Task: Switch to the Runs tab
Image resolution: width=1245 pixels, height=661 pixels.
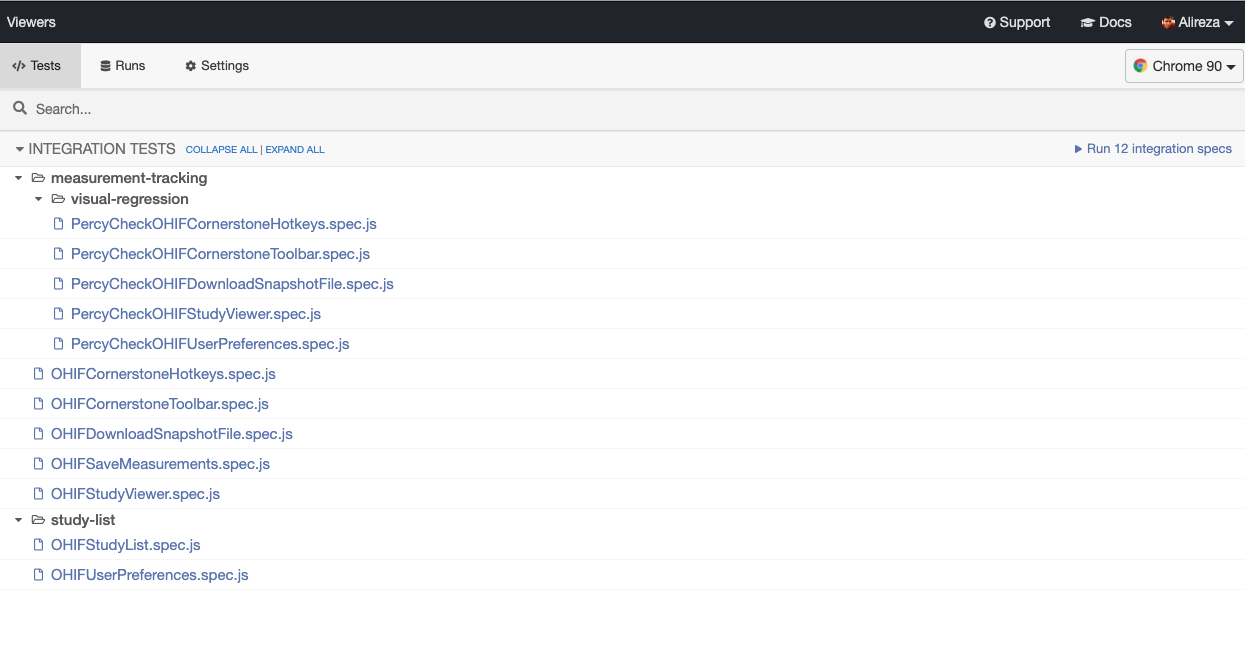Action: (x=122, y=66)
